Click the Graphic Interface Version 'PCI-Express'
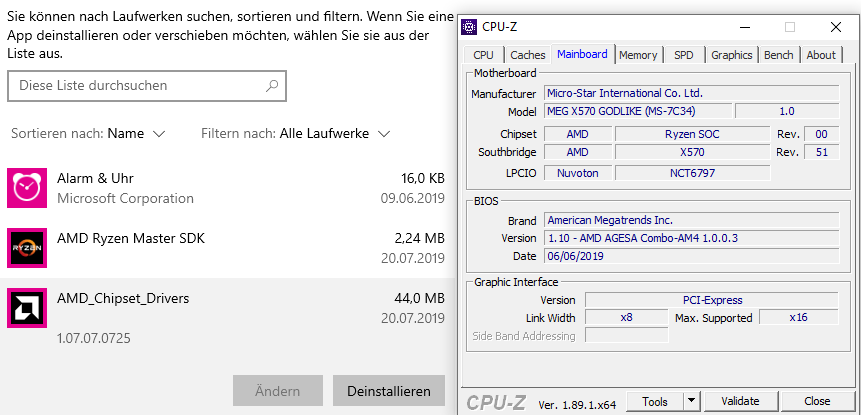The height and width of the screenshot is (415, 861). [x=712, y=300]
